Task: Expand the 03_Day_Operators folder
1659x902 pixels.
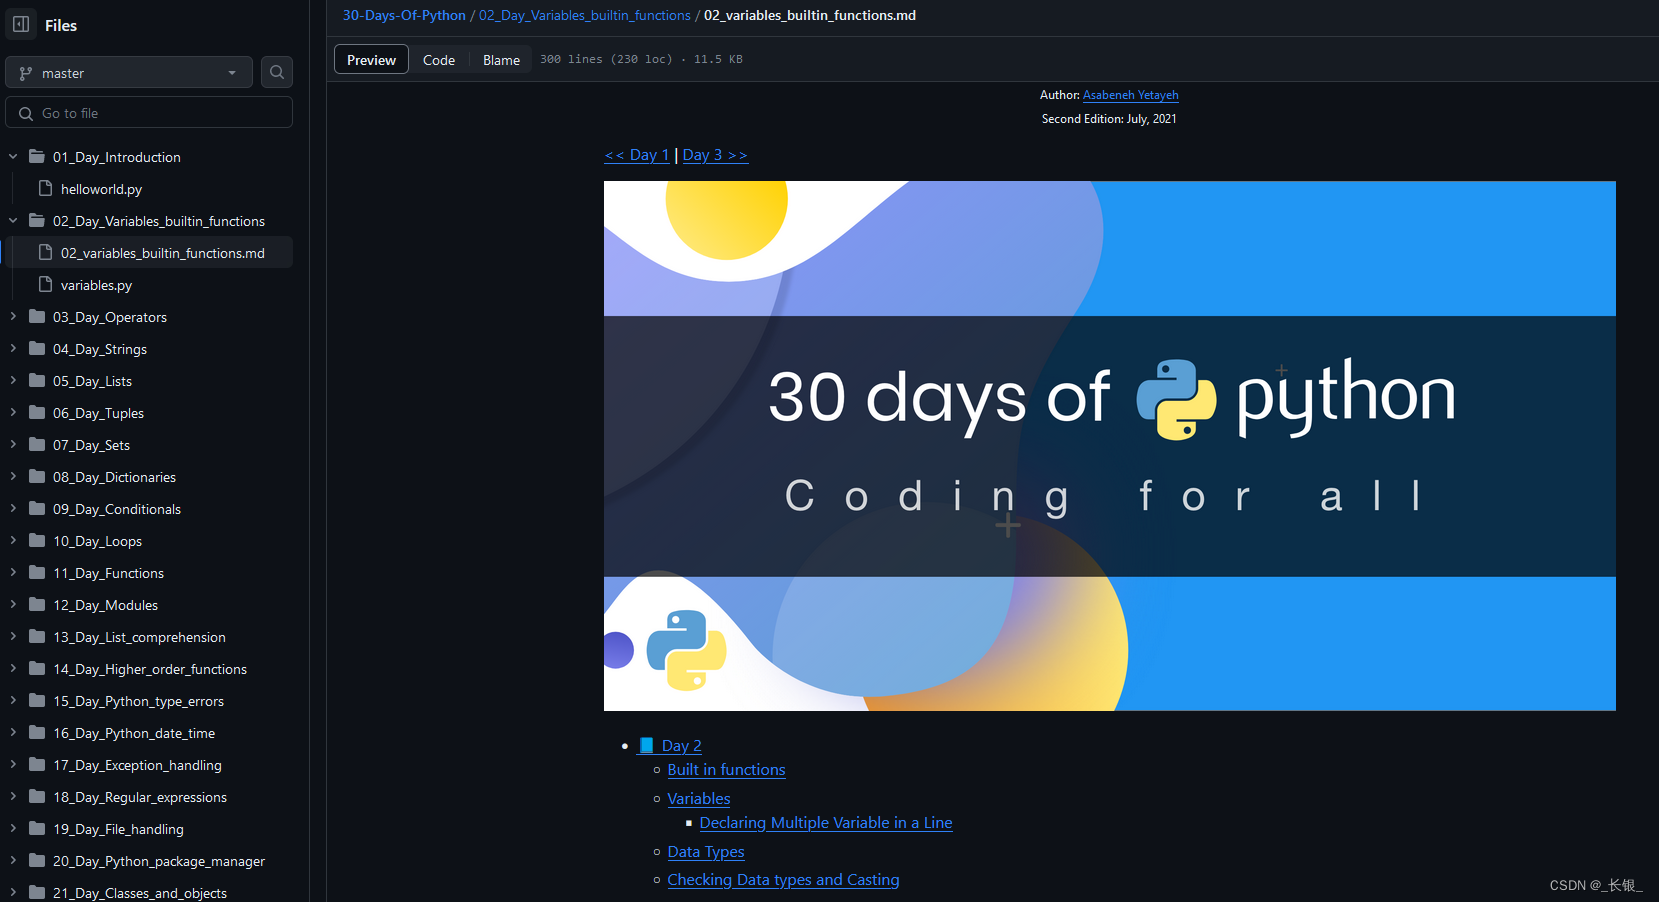Action: 12,316
